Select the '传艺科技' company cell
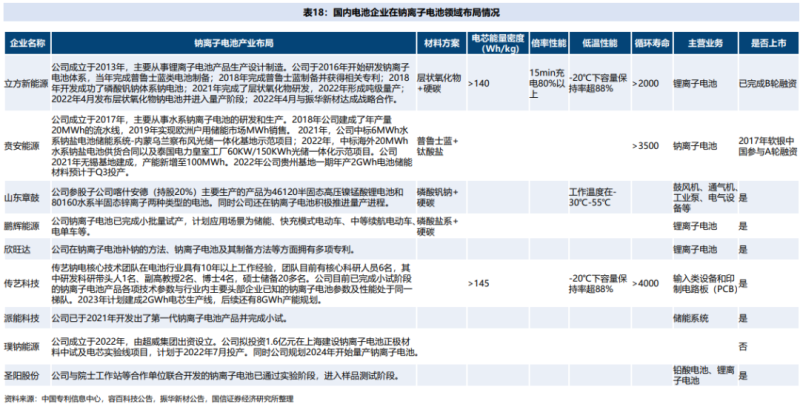The width and height of the screenshot is (800, 407). 28,283
